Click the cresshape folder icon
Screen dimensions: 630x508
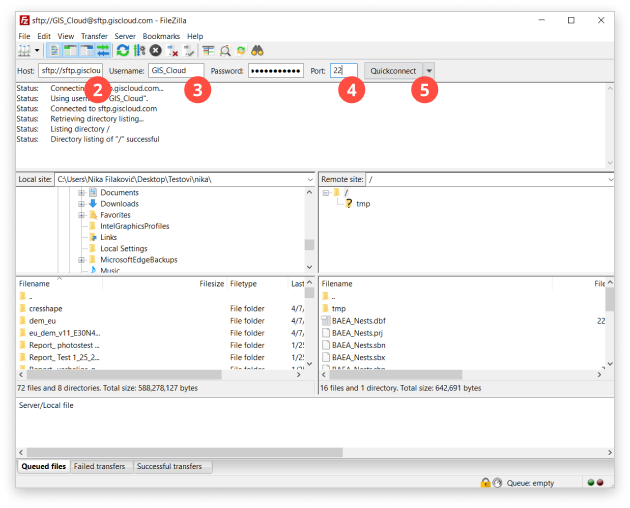click(x=22, y=309)
